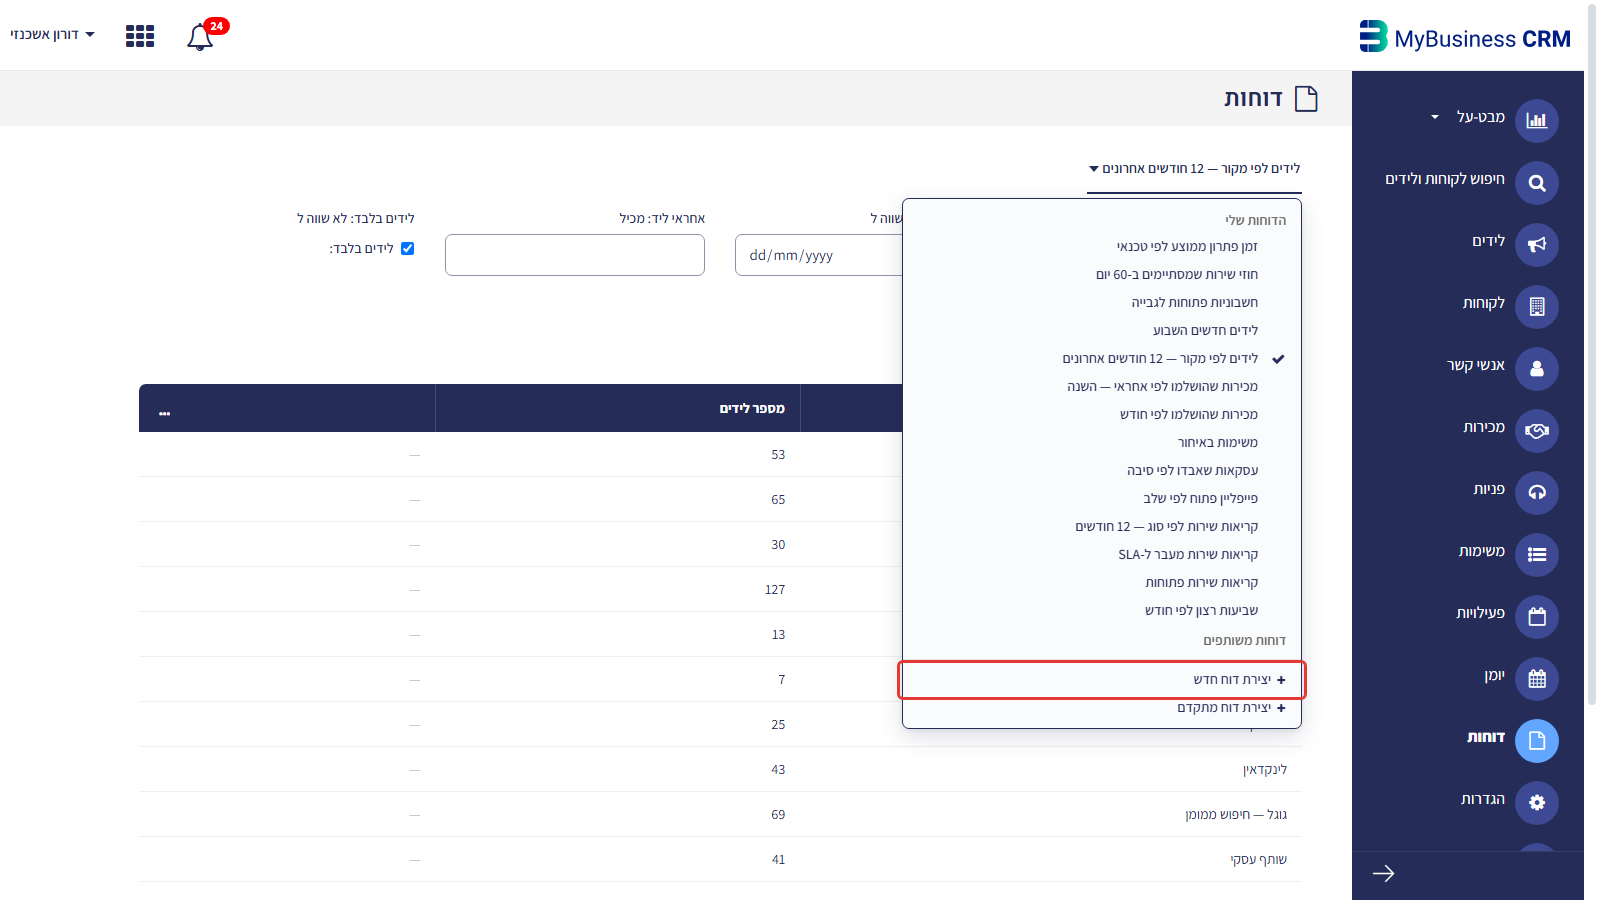Toggle the לידים בלבד checkbox
1600x900 pixels.
point(407,248)
